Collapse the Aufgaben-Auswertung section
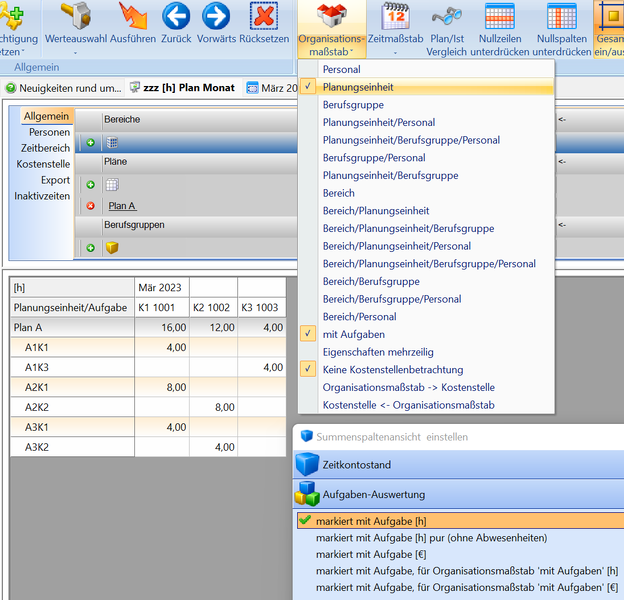Viewport: 624px width, 600px height. pos(373,495)
